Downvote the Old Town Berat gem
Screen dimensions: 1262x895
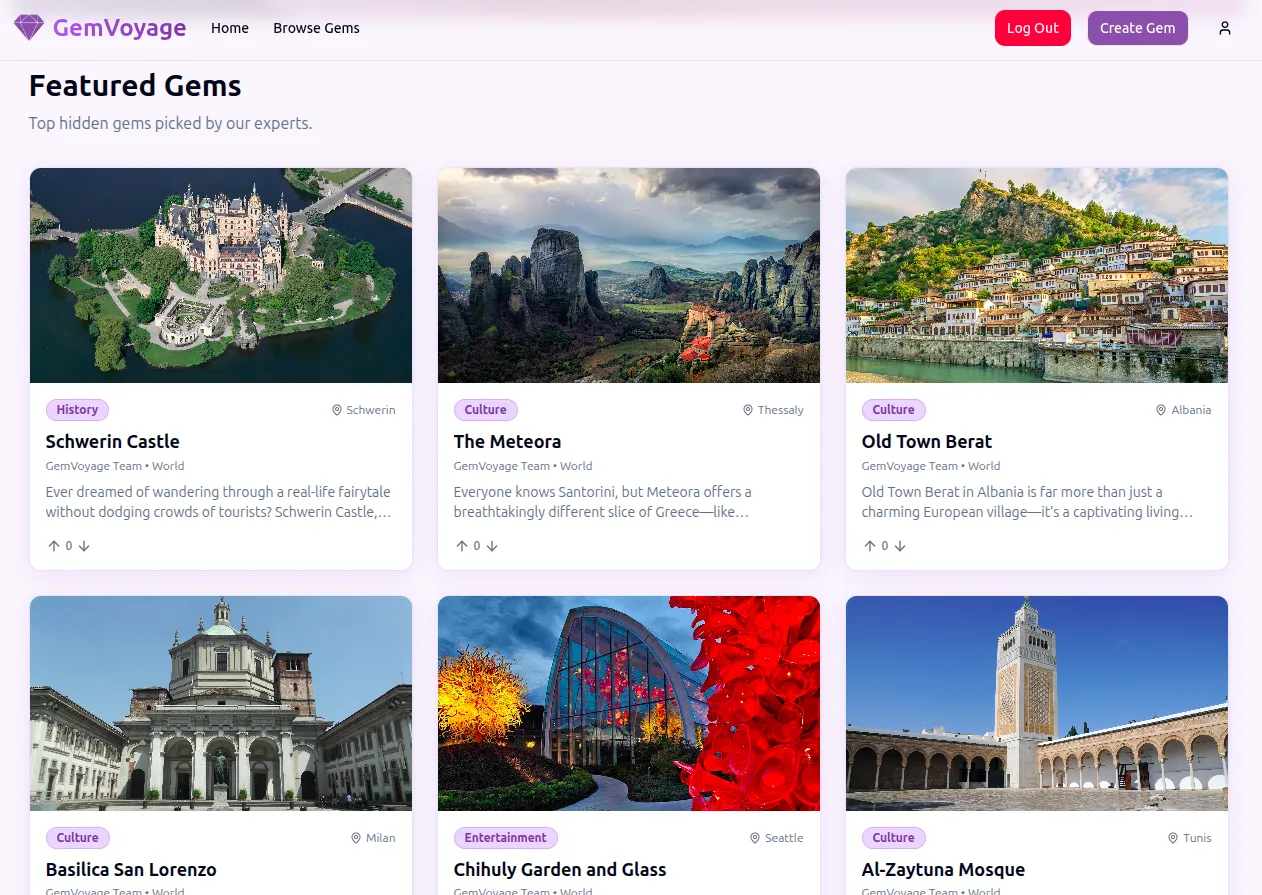[900, 546]
